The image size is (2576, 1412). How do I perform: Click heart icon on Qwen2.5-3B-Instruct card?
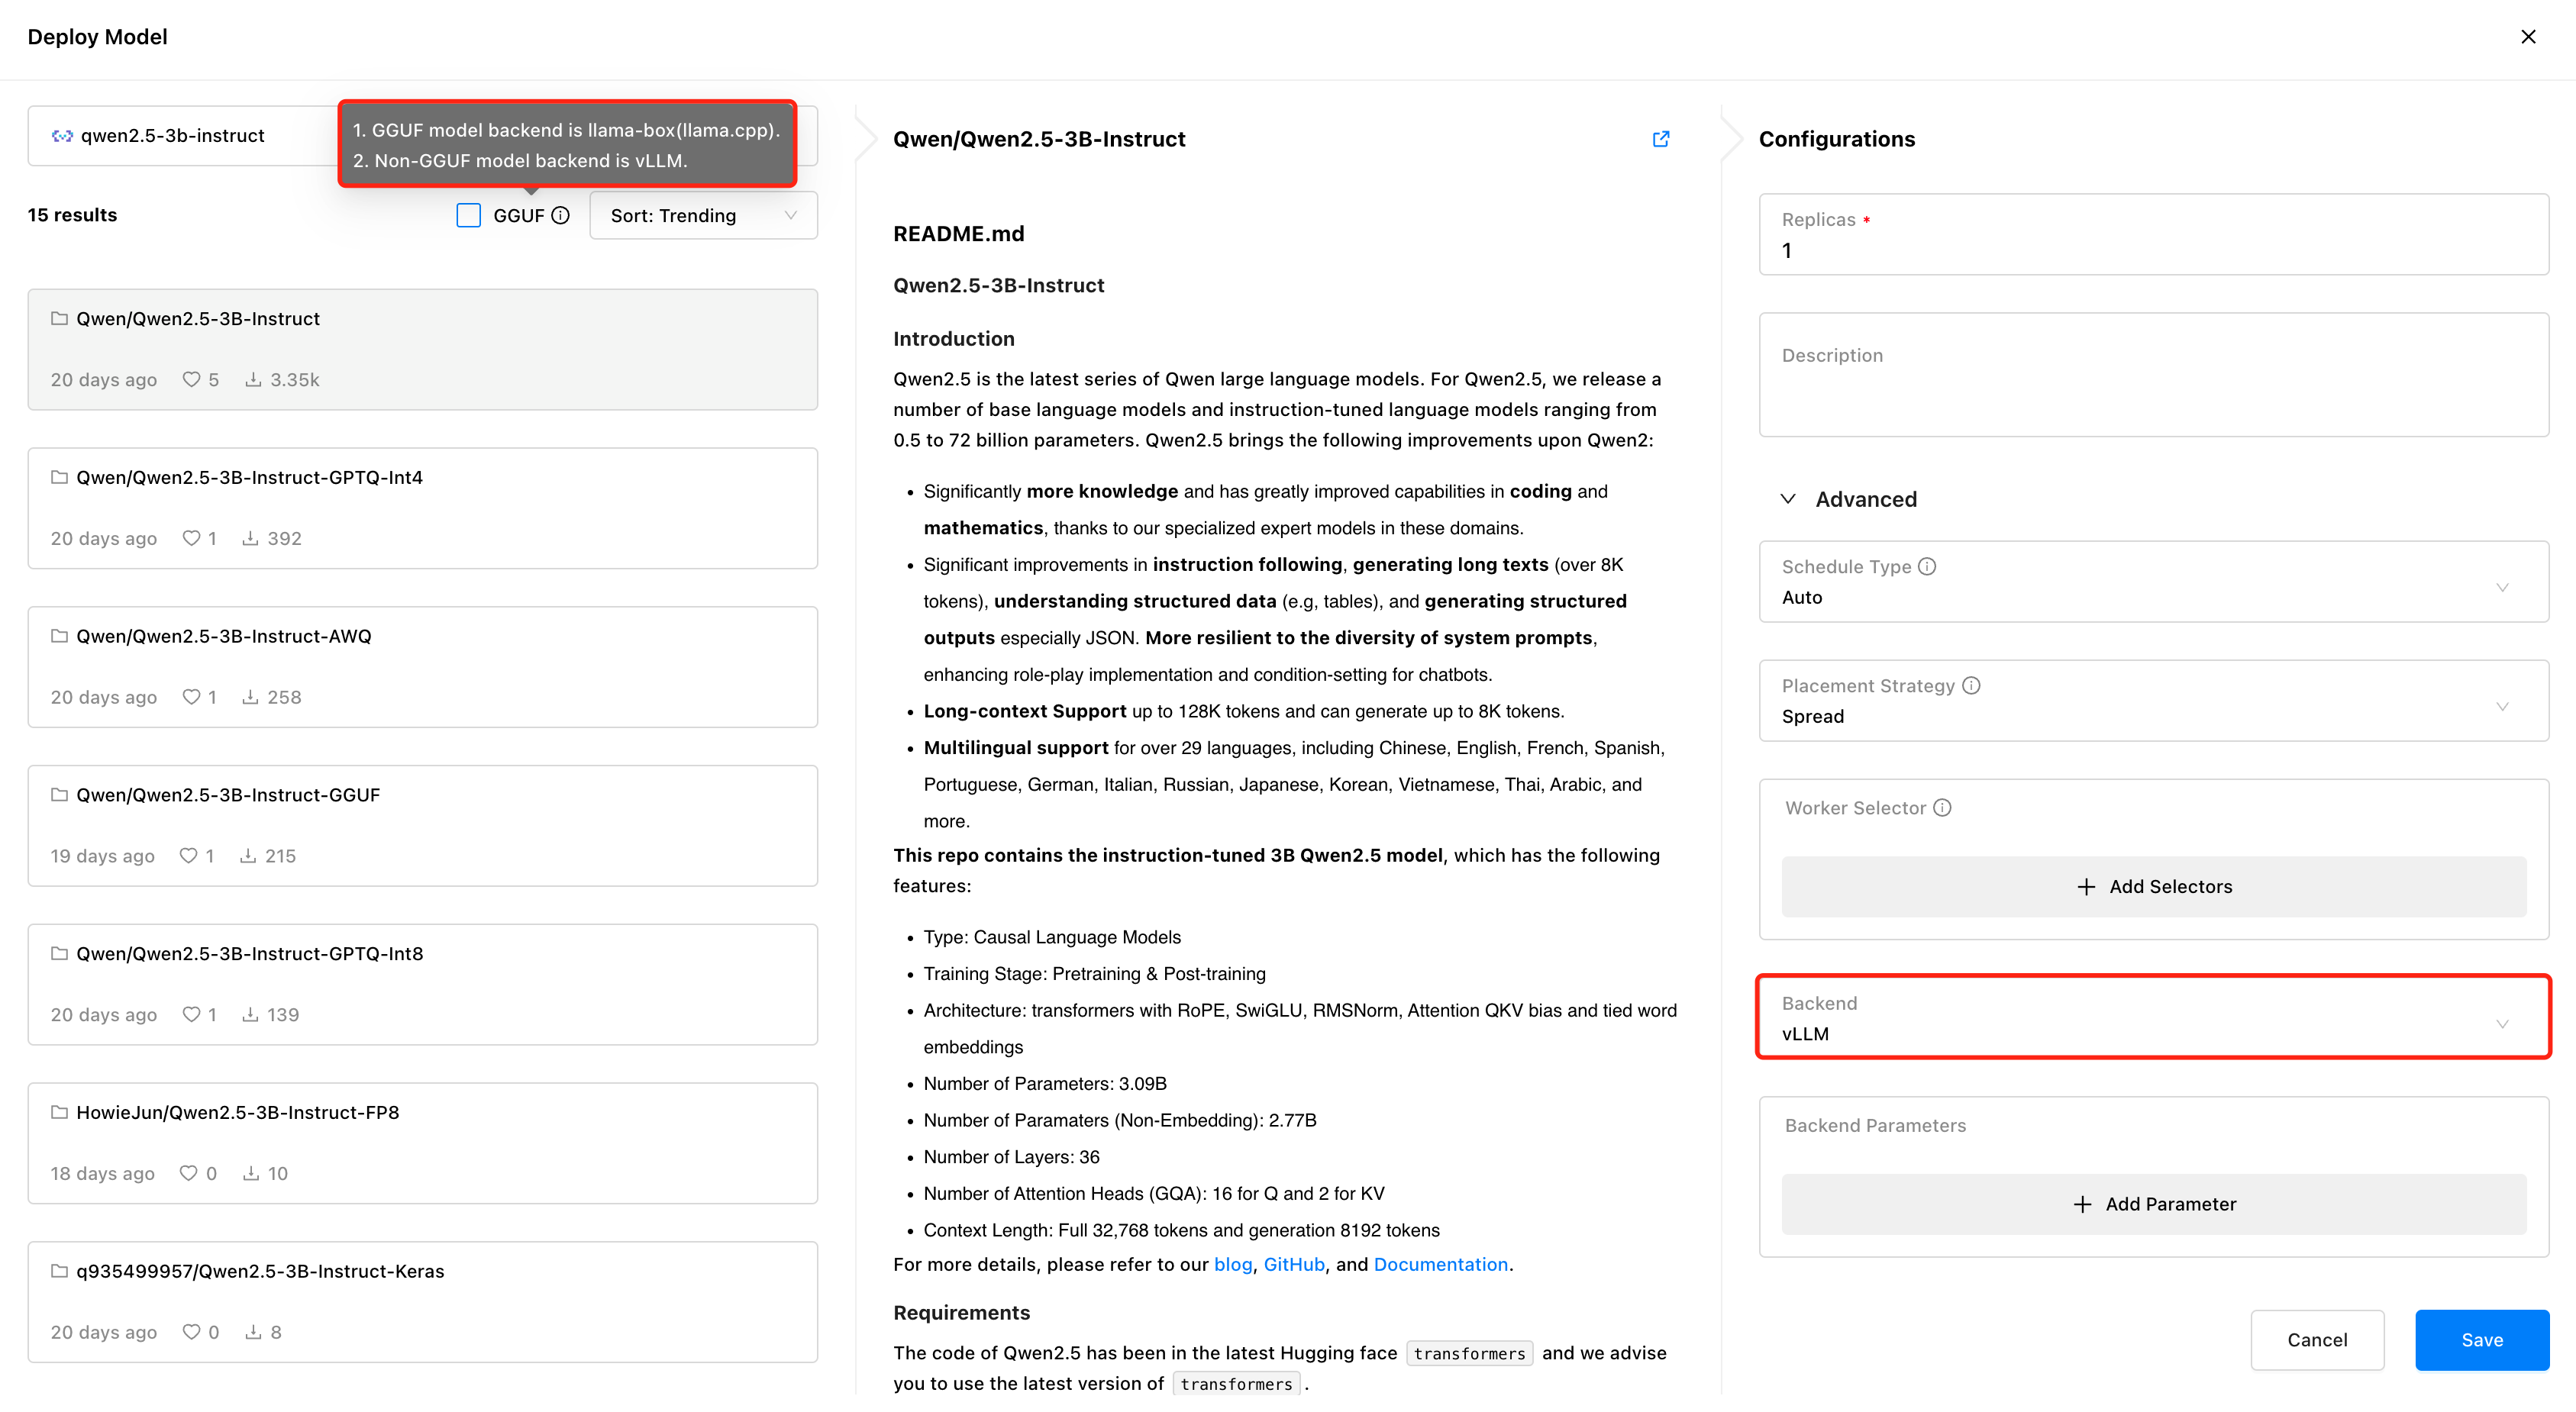(191, 379)
